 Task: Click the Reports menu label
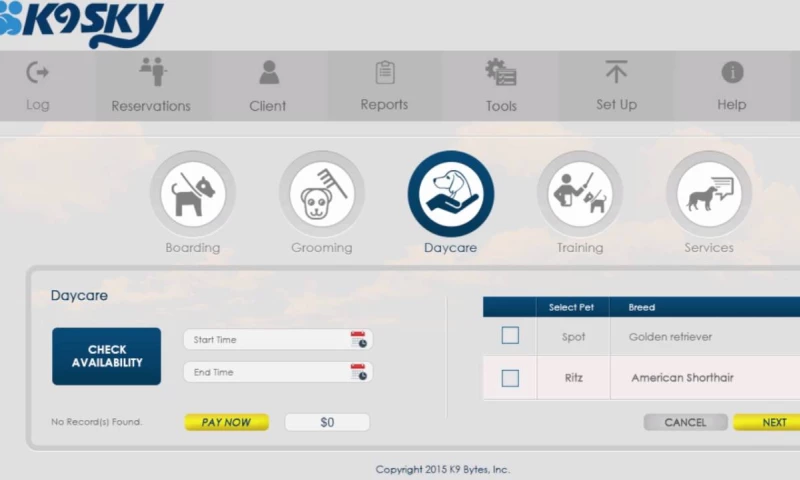click(x=384, y=105)
